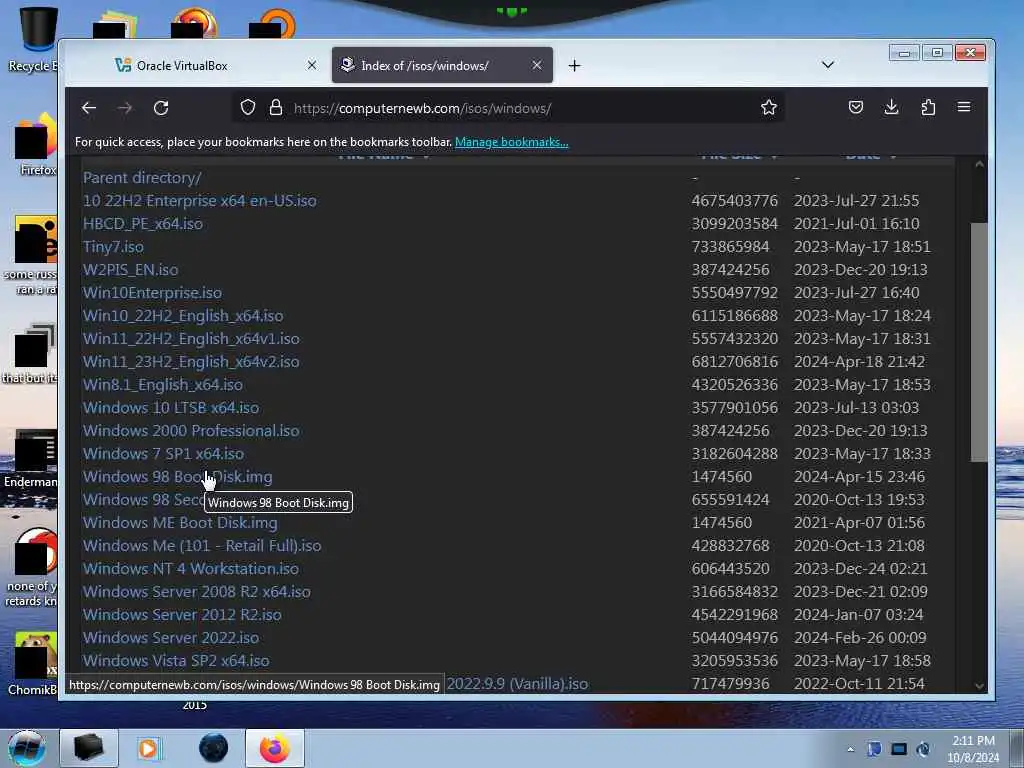
Task: Open Windows NT 4 Workstation.iso link
Action: click(191, 568)
